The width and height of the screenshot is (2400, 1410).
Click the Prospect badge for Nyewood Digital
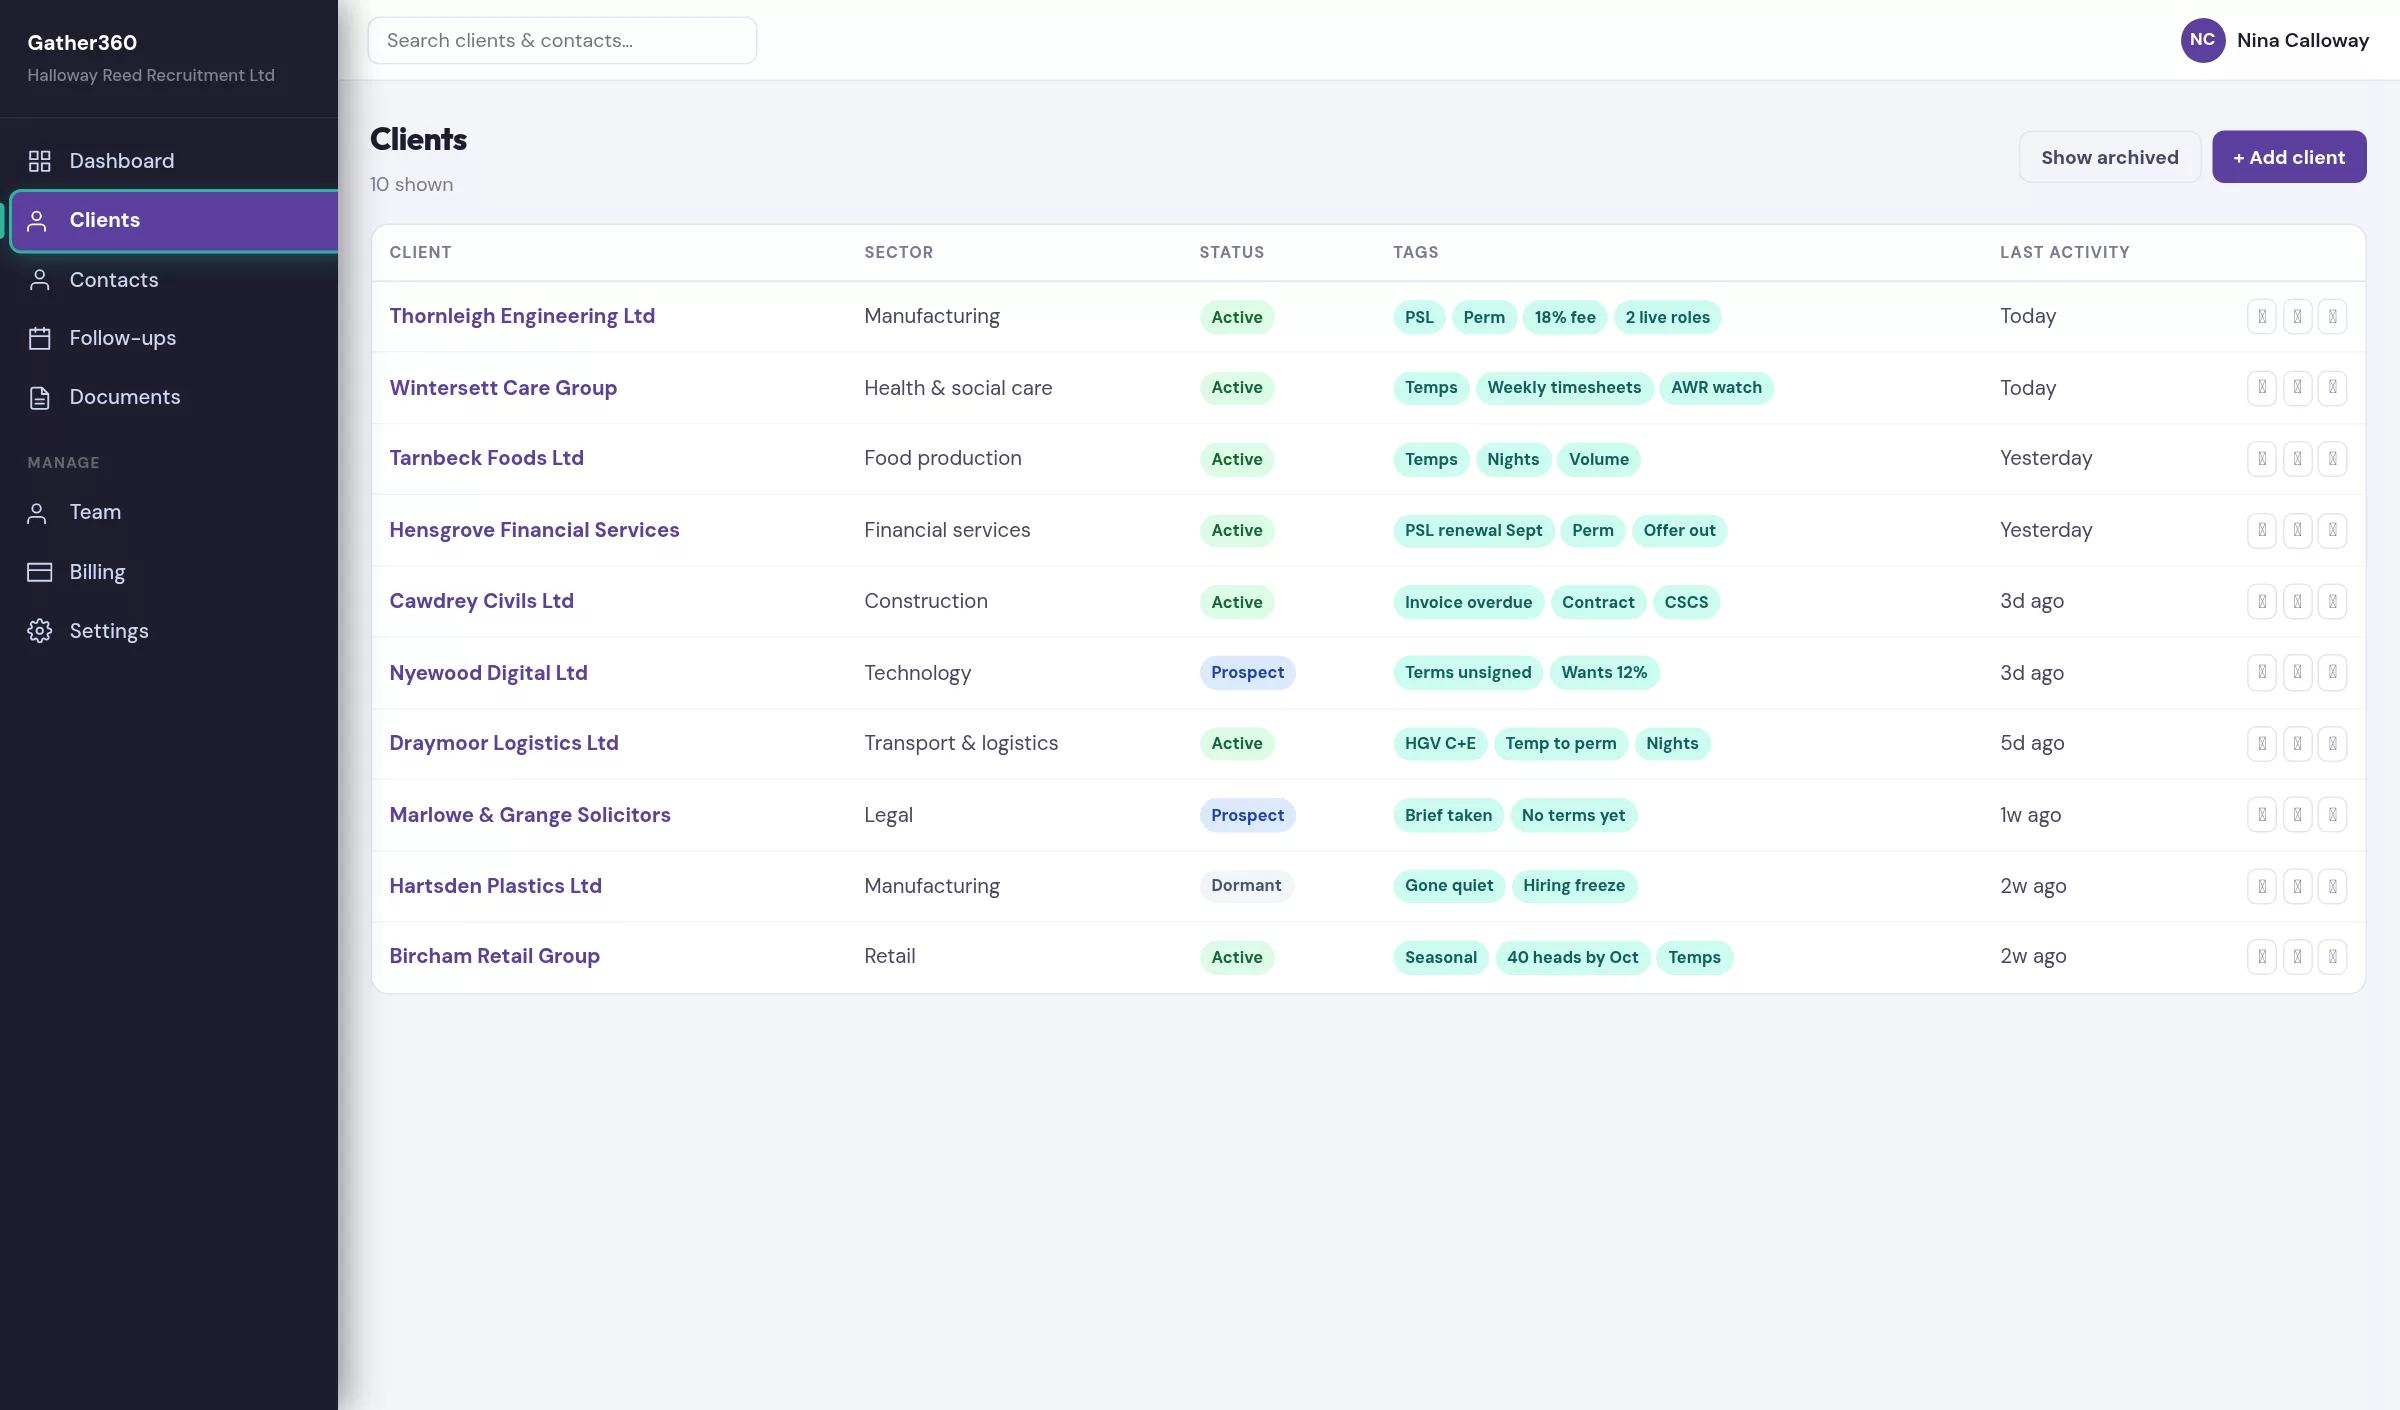pyautogui.click(x=1247, y=673)
